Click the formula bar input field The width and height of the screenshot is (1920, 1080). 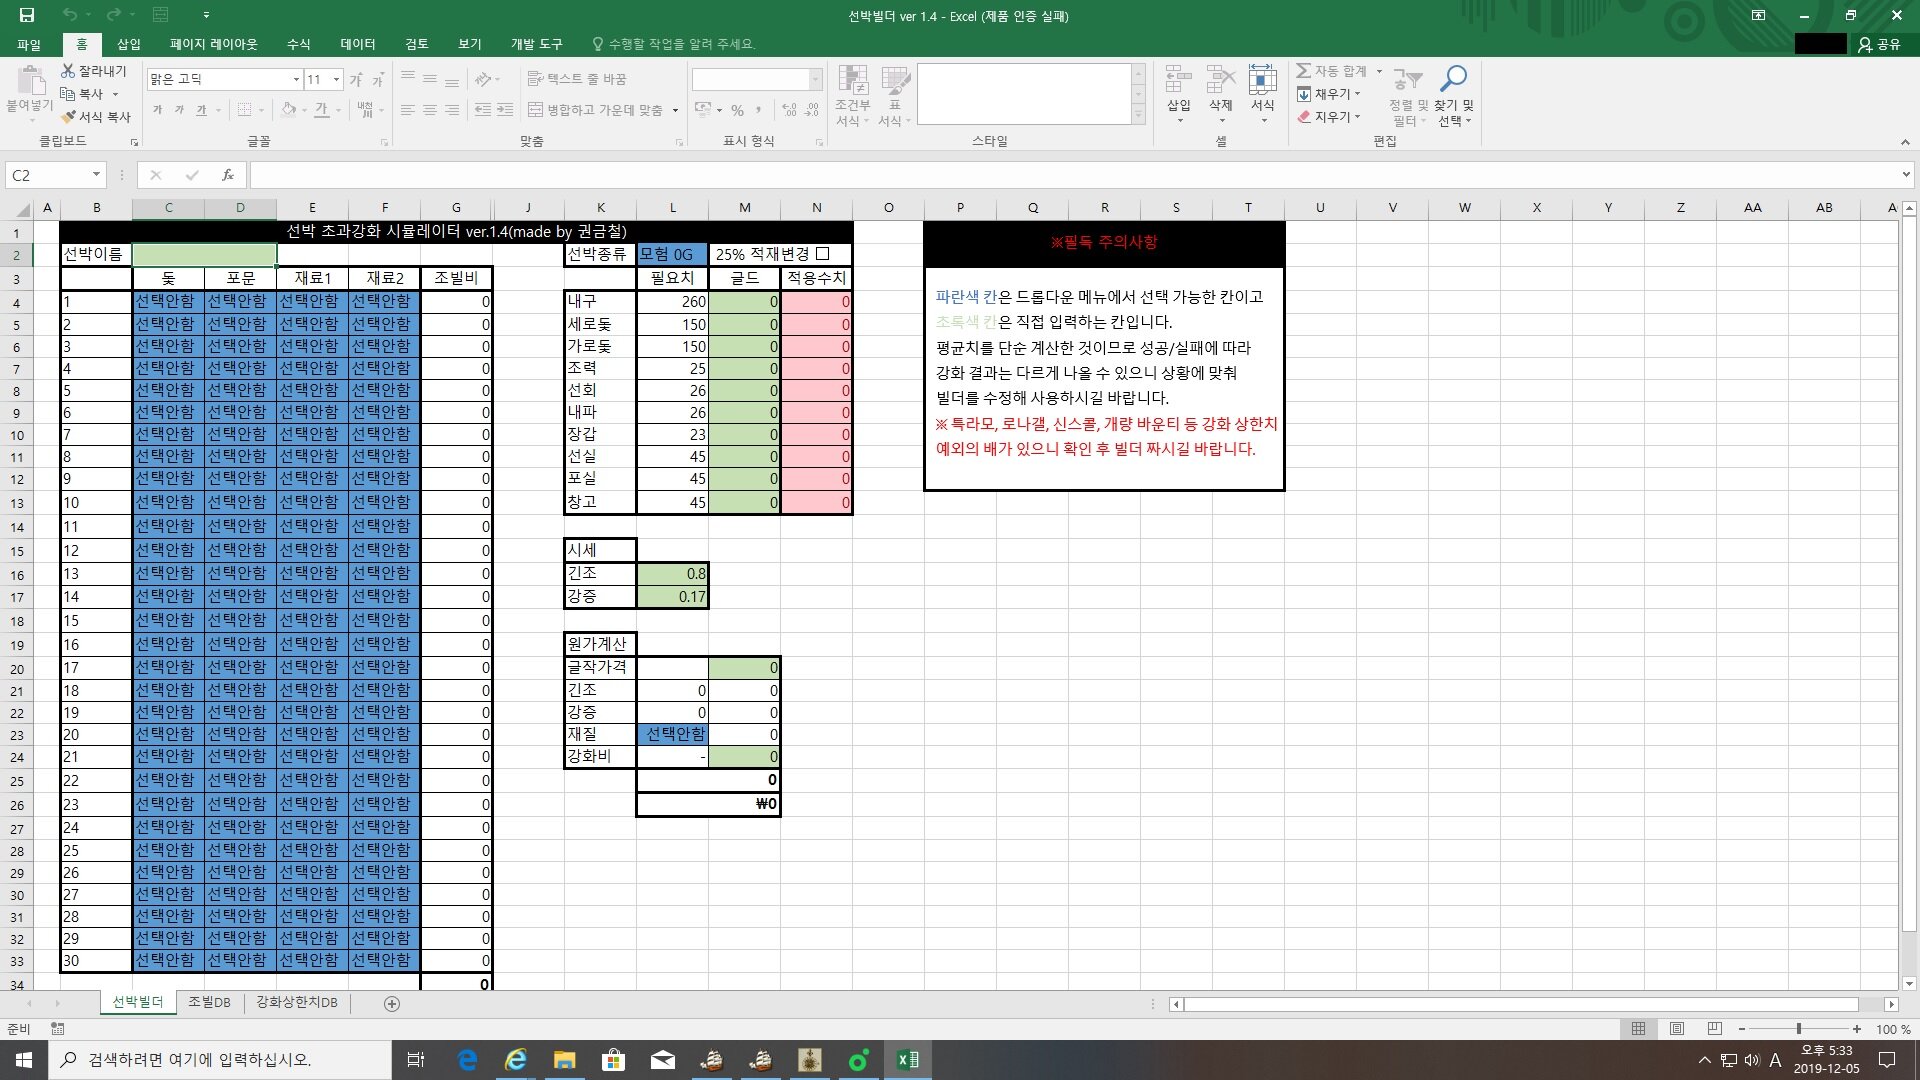[1073, 175]
